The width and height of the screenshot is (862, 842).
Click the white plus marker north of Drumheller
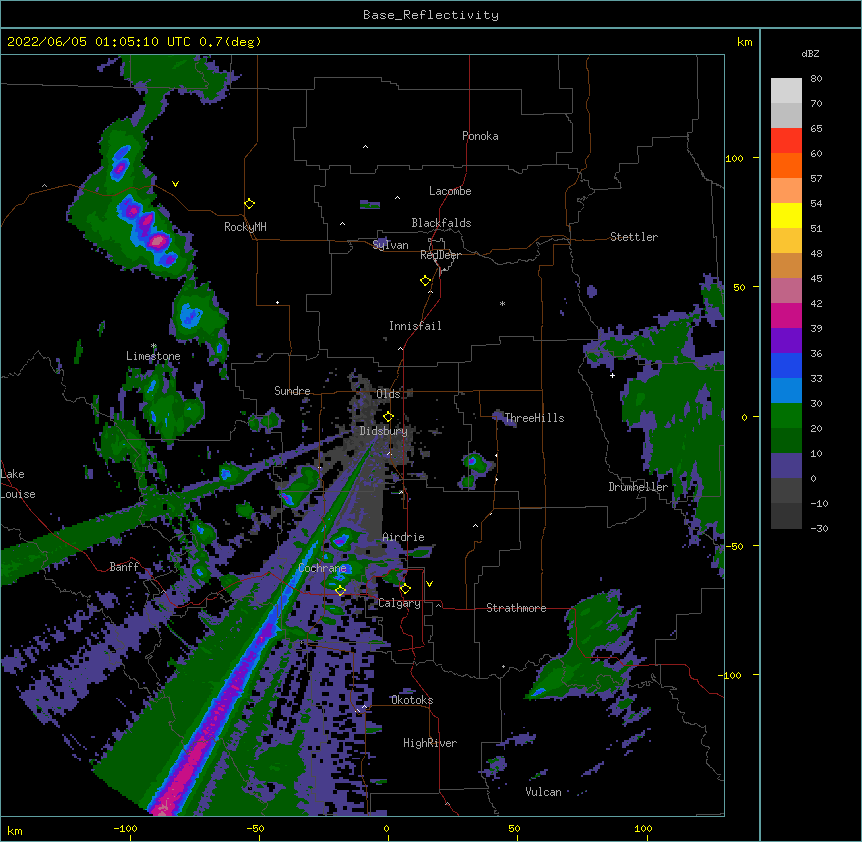click(x=612, y=375)
